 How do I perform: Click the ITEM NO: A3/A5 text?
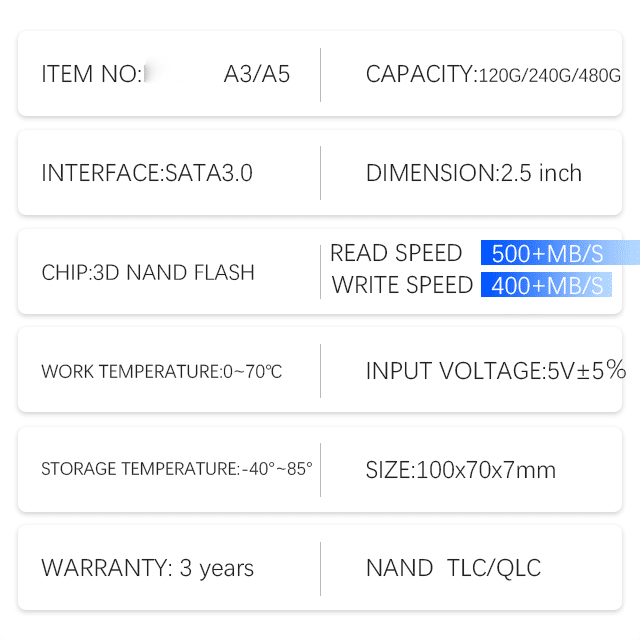[x=166, y=74]
